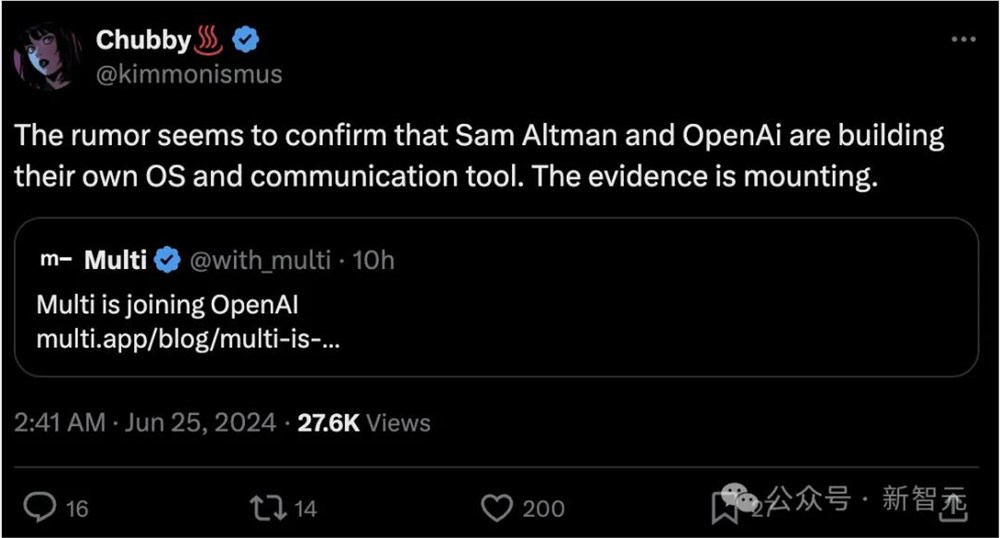Open the @kimmonismus handle link
Screen dimensions: 1000x538
point(188,74)
